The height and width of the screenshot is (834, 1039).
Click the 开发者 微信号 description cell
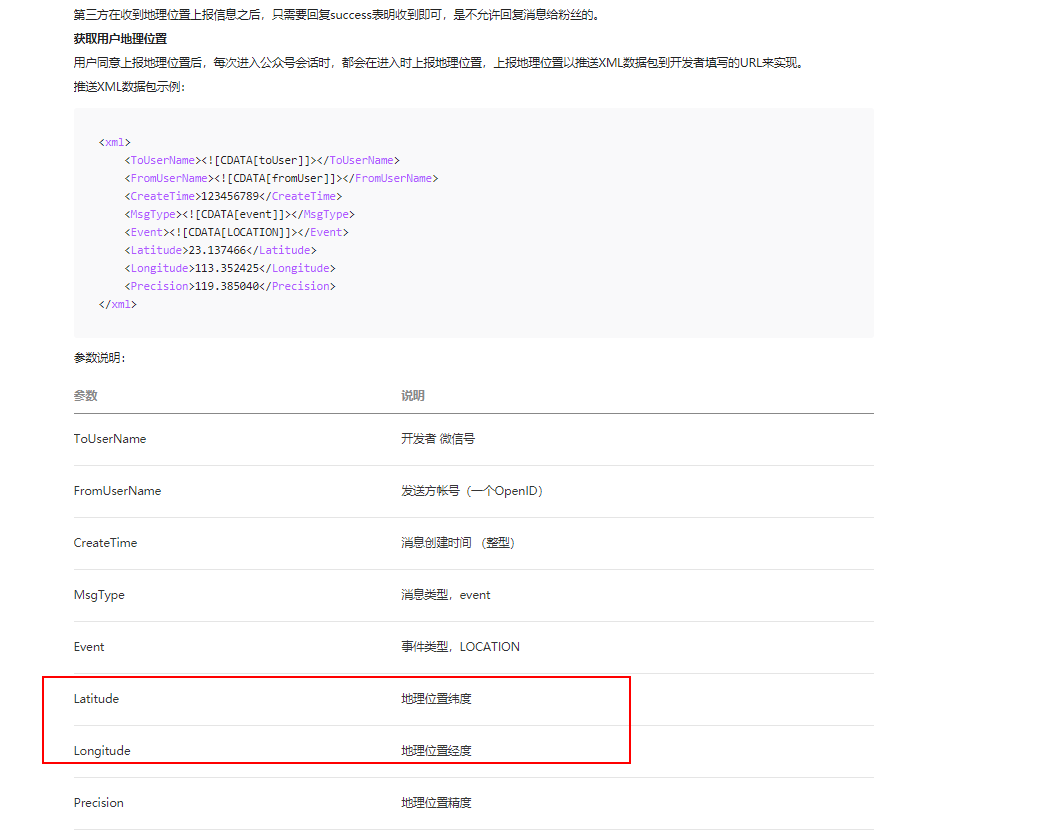(x=437, y=439)
